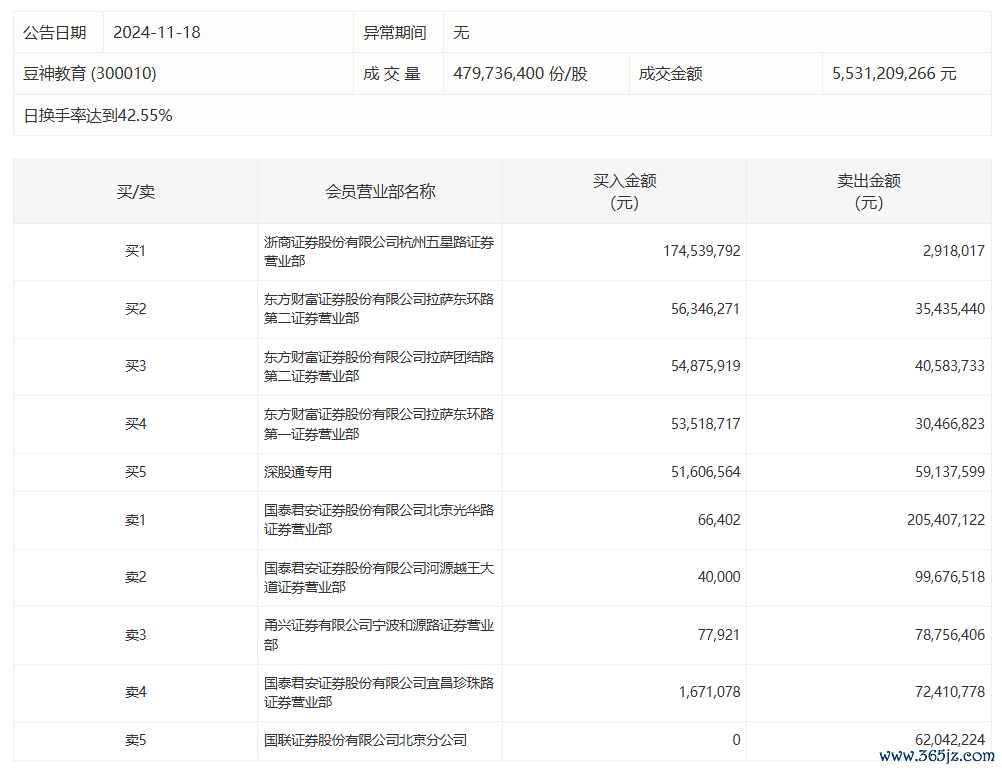The image size is (1002, 771).
Task: Select buy amount 77,921
Action: pos(719,636)
